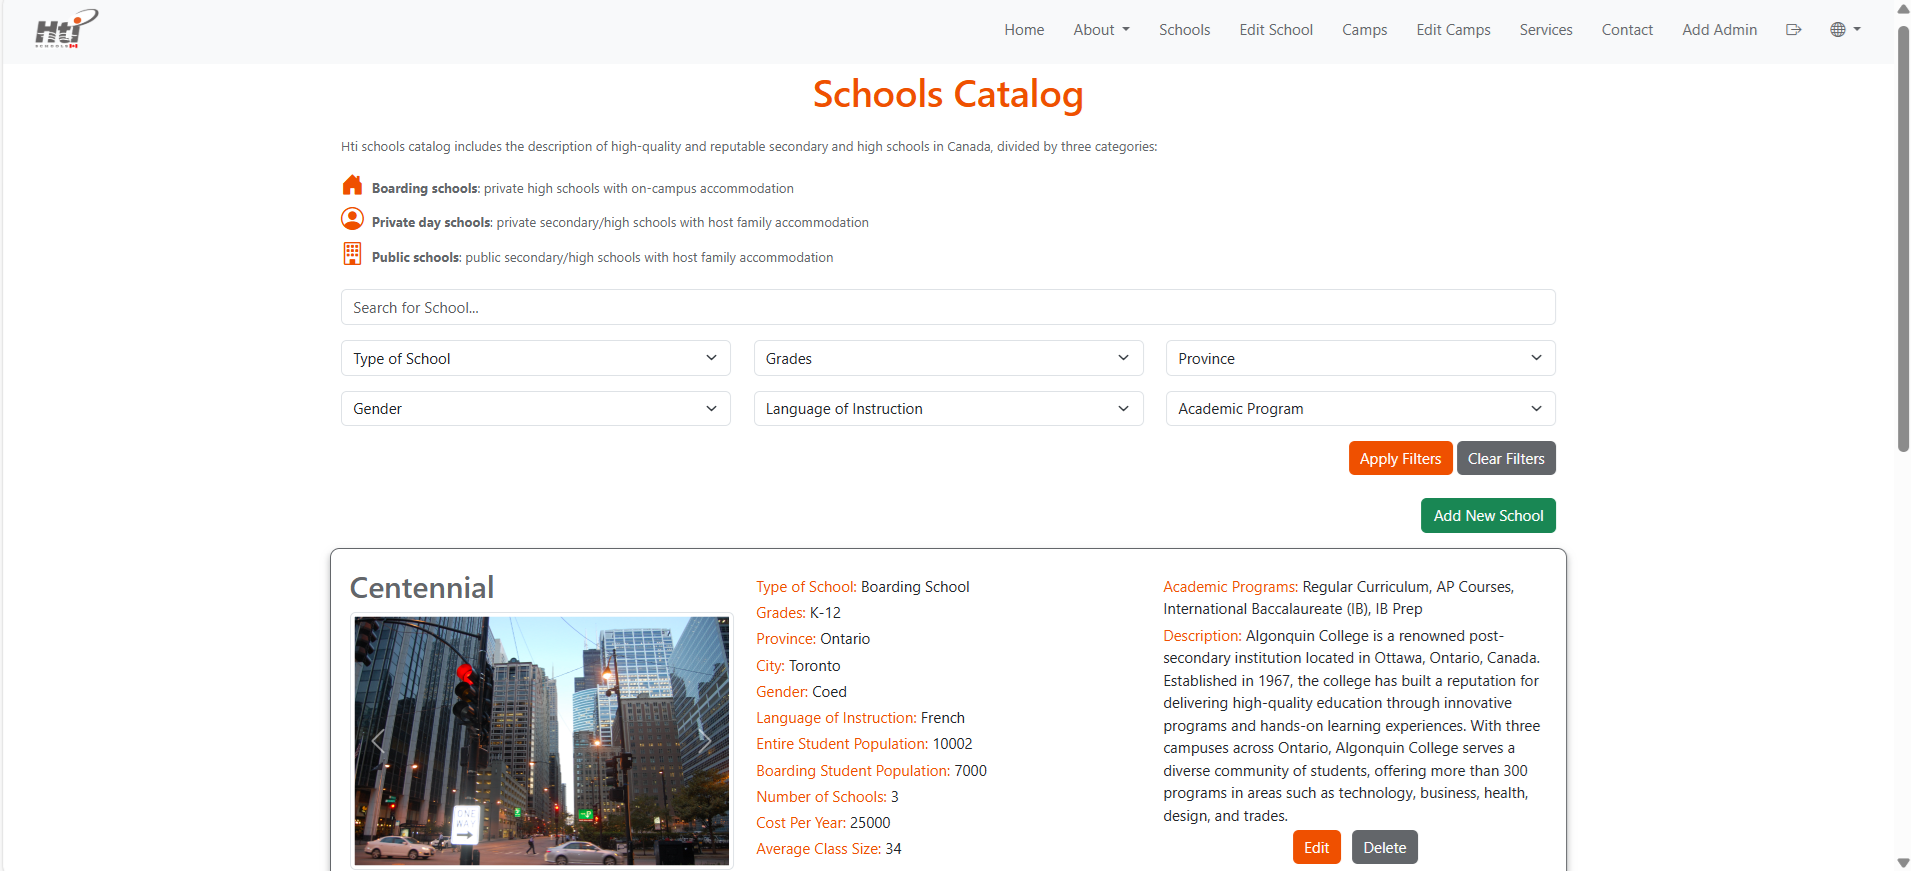The height and width of the screenshot is (871, 1916).
Task: Click the page vertical scrollbar
Action: [x=1903, y=240]
